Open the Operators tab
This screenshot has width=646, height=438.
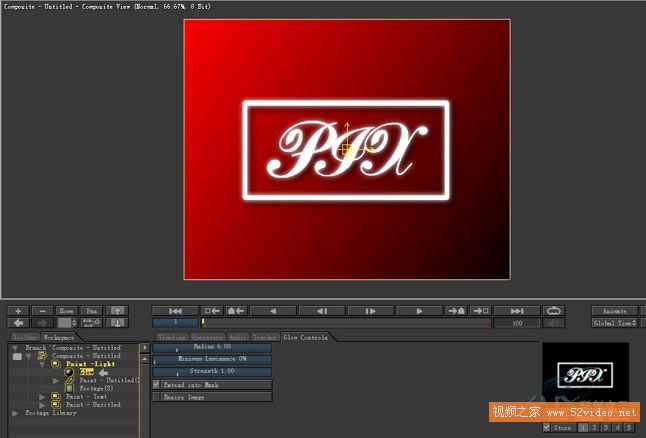[x=207, y=337]
